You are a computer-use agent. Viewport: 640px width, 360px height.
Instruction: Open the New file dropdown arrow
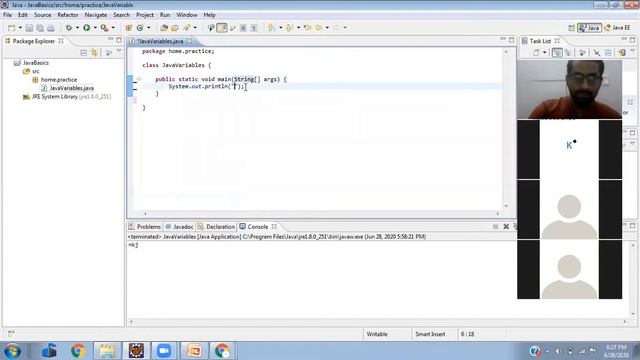pos(20,28)
